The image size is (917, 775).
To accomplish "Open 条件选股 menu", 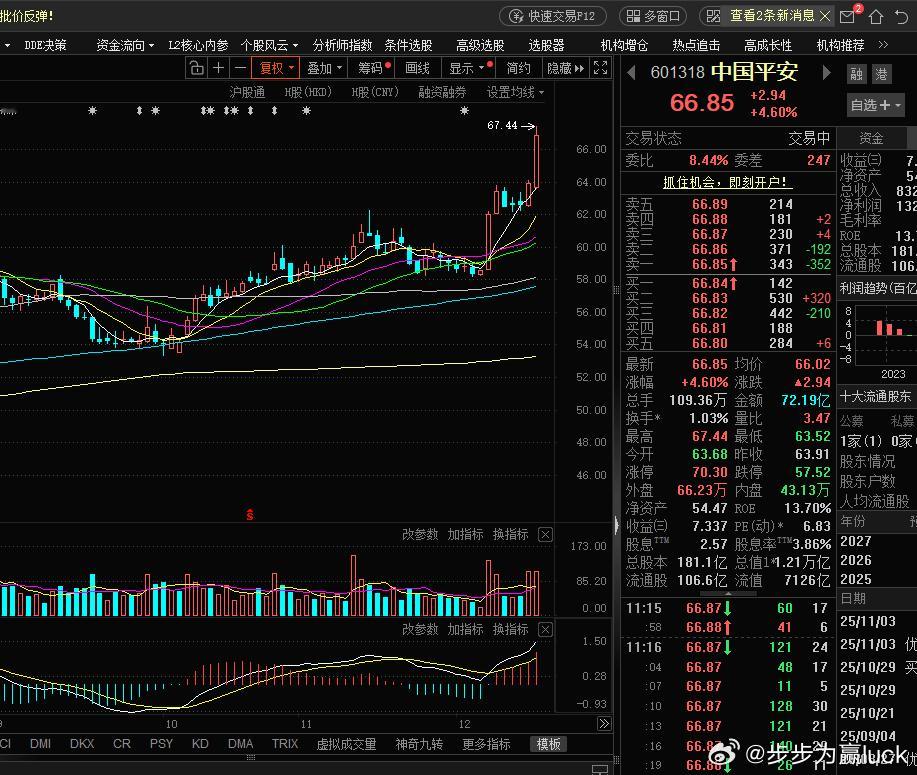I will pos(408,45).
